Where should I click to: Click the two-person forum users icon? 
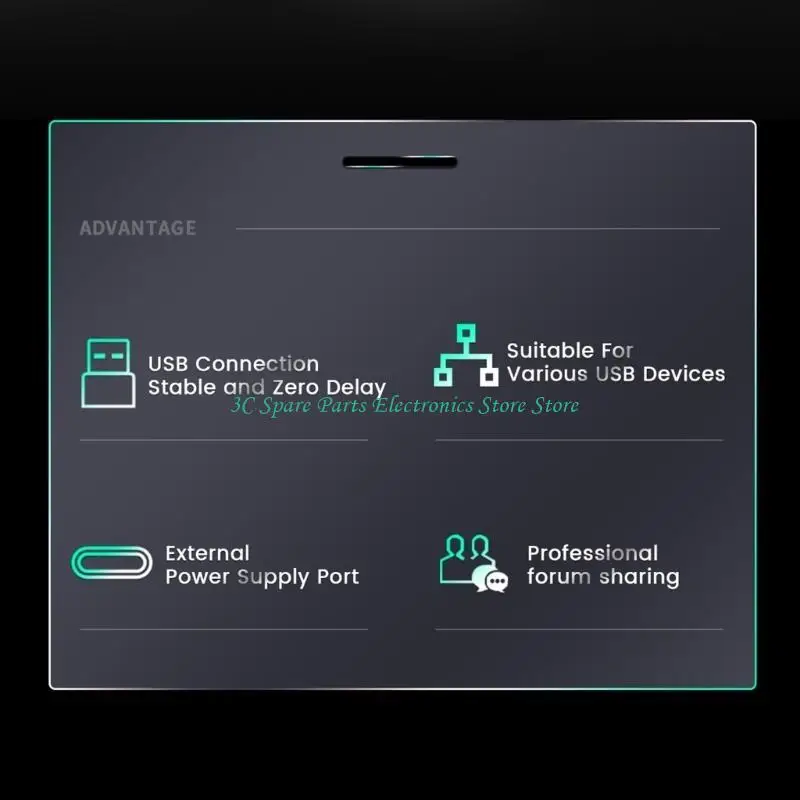click(x=467, y=559)
